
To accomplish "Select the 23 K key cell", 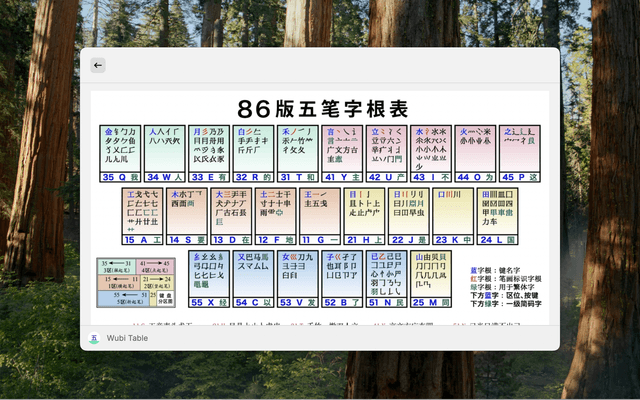I will pyautogui.click(x=453, y=216).
